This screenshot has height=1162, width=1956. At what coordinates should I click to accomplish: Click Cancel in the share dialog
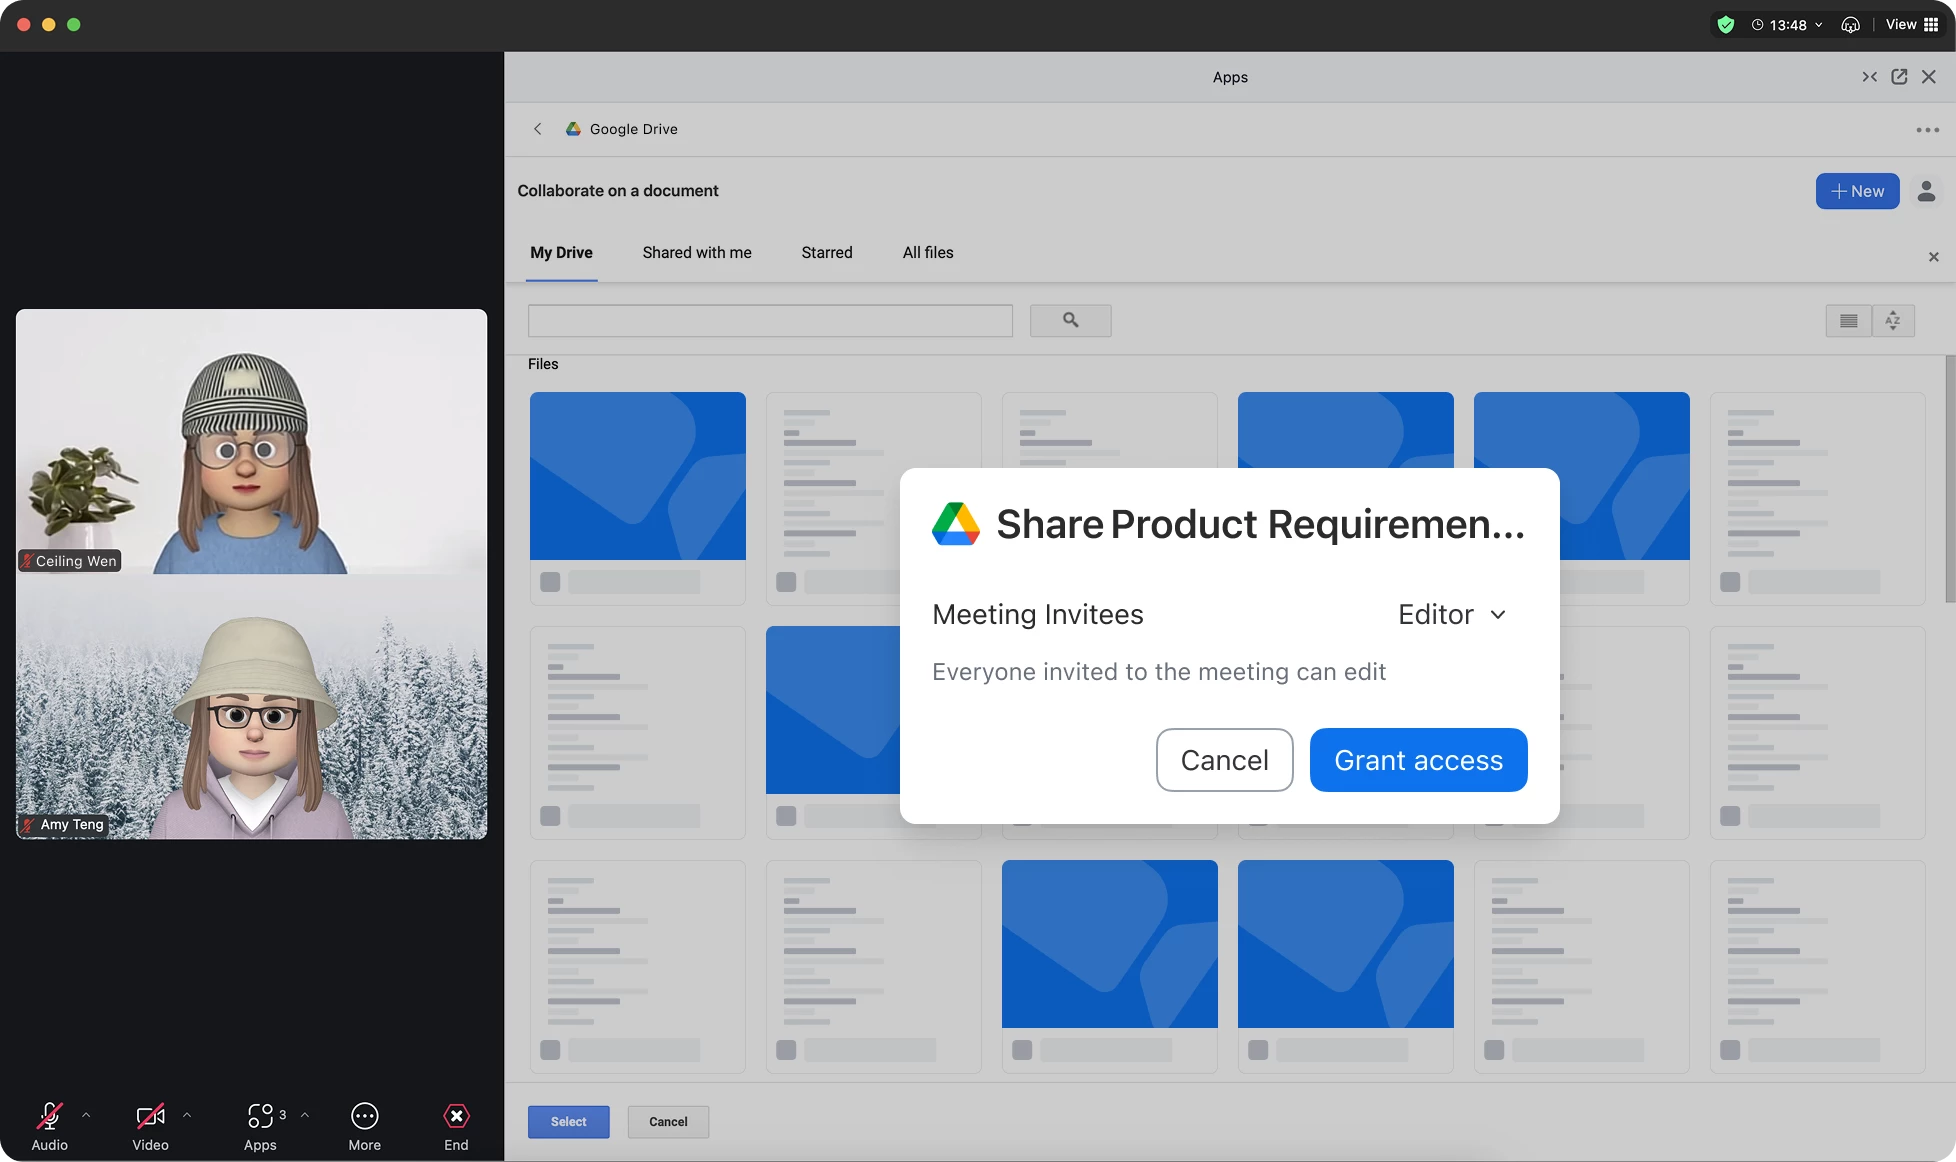click(1224, 760)
